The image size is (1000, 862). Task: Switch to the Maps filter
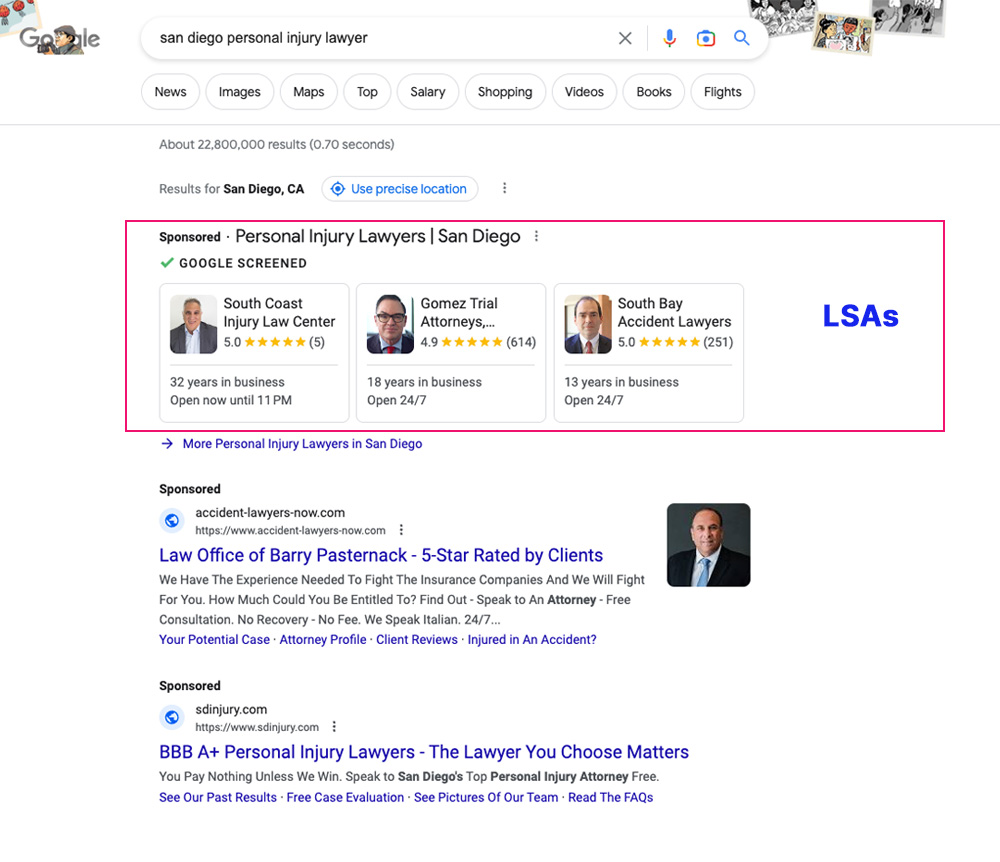pyautogui.click(x=309, y=92)
